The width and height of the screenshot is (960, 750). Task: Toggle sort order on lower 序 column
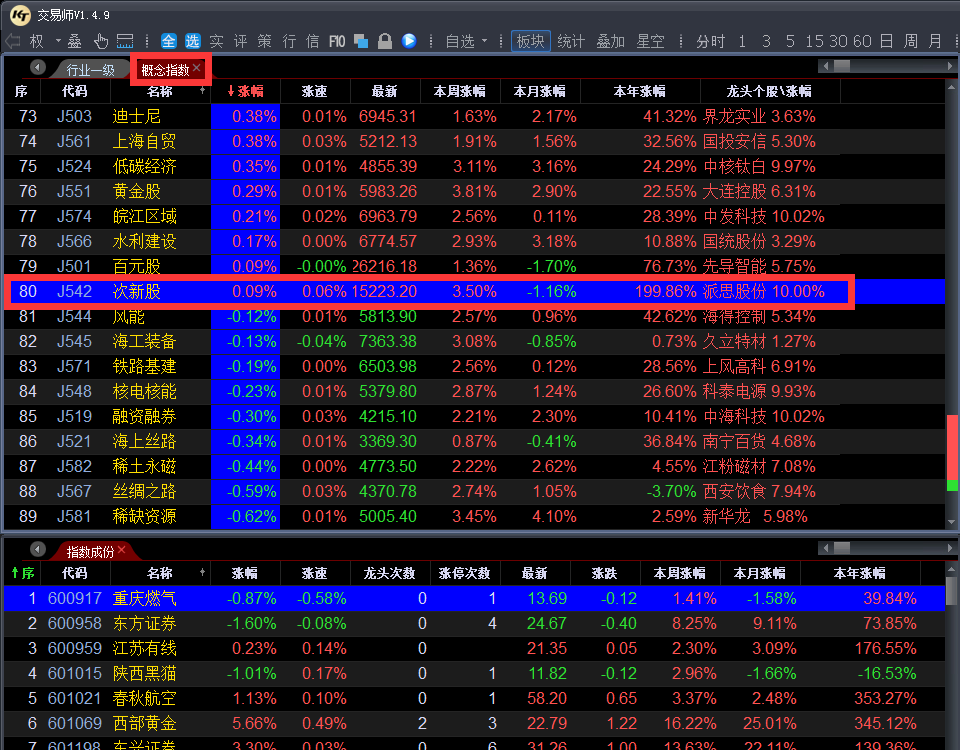(x=22, y=573)
